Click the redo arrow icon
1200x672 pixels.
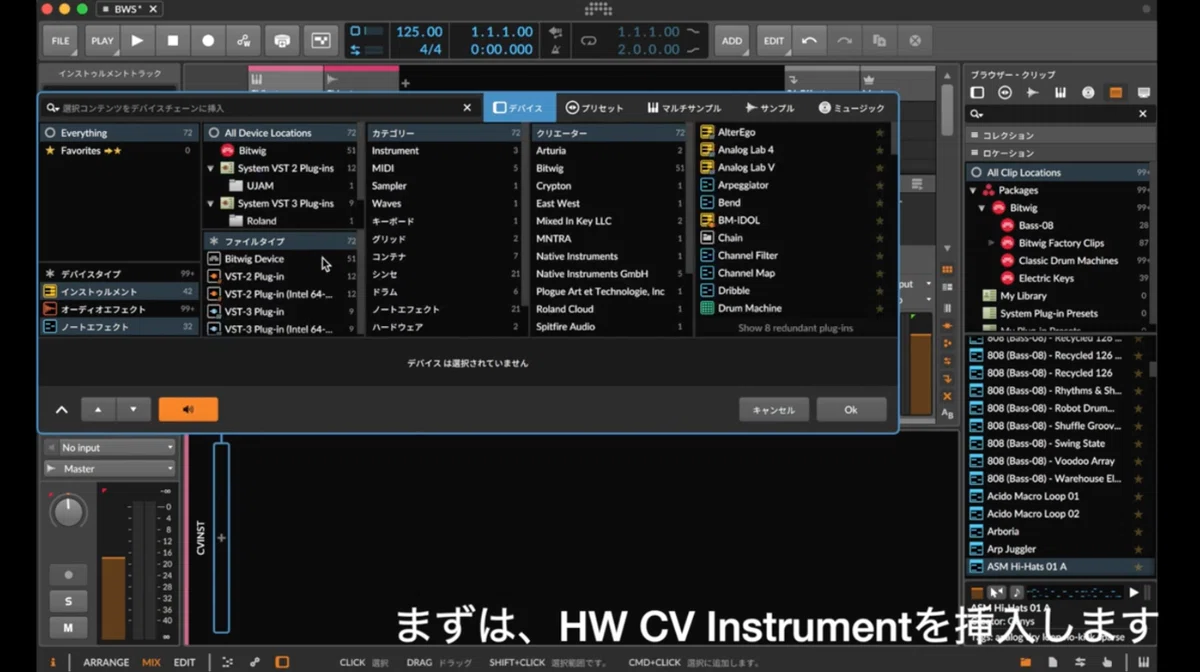(844, 41)
